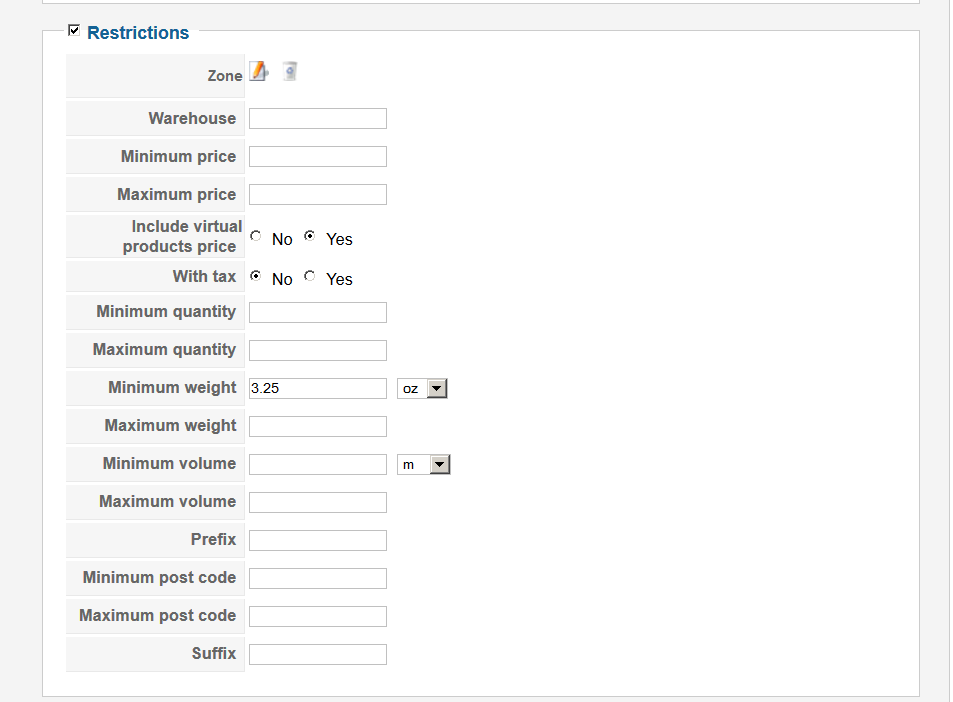Image resolution: width=953 pixels, height=702 pixels.
Task: Select No for Include virtual products price
Action: (x=256, y=237)
